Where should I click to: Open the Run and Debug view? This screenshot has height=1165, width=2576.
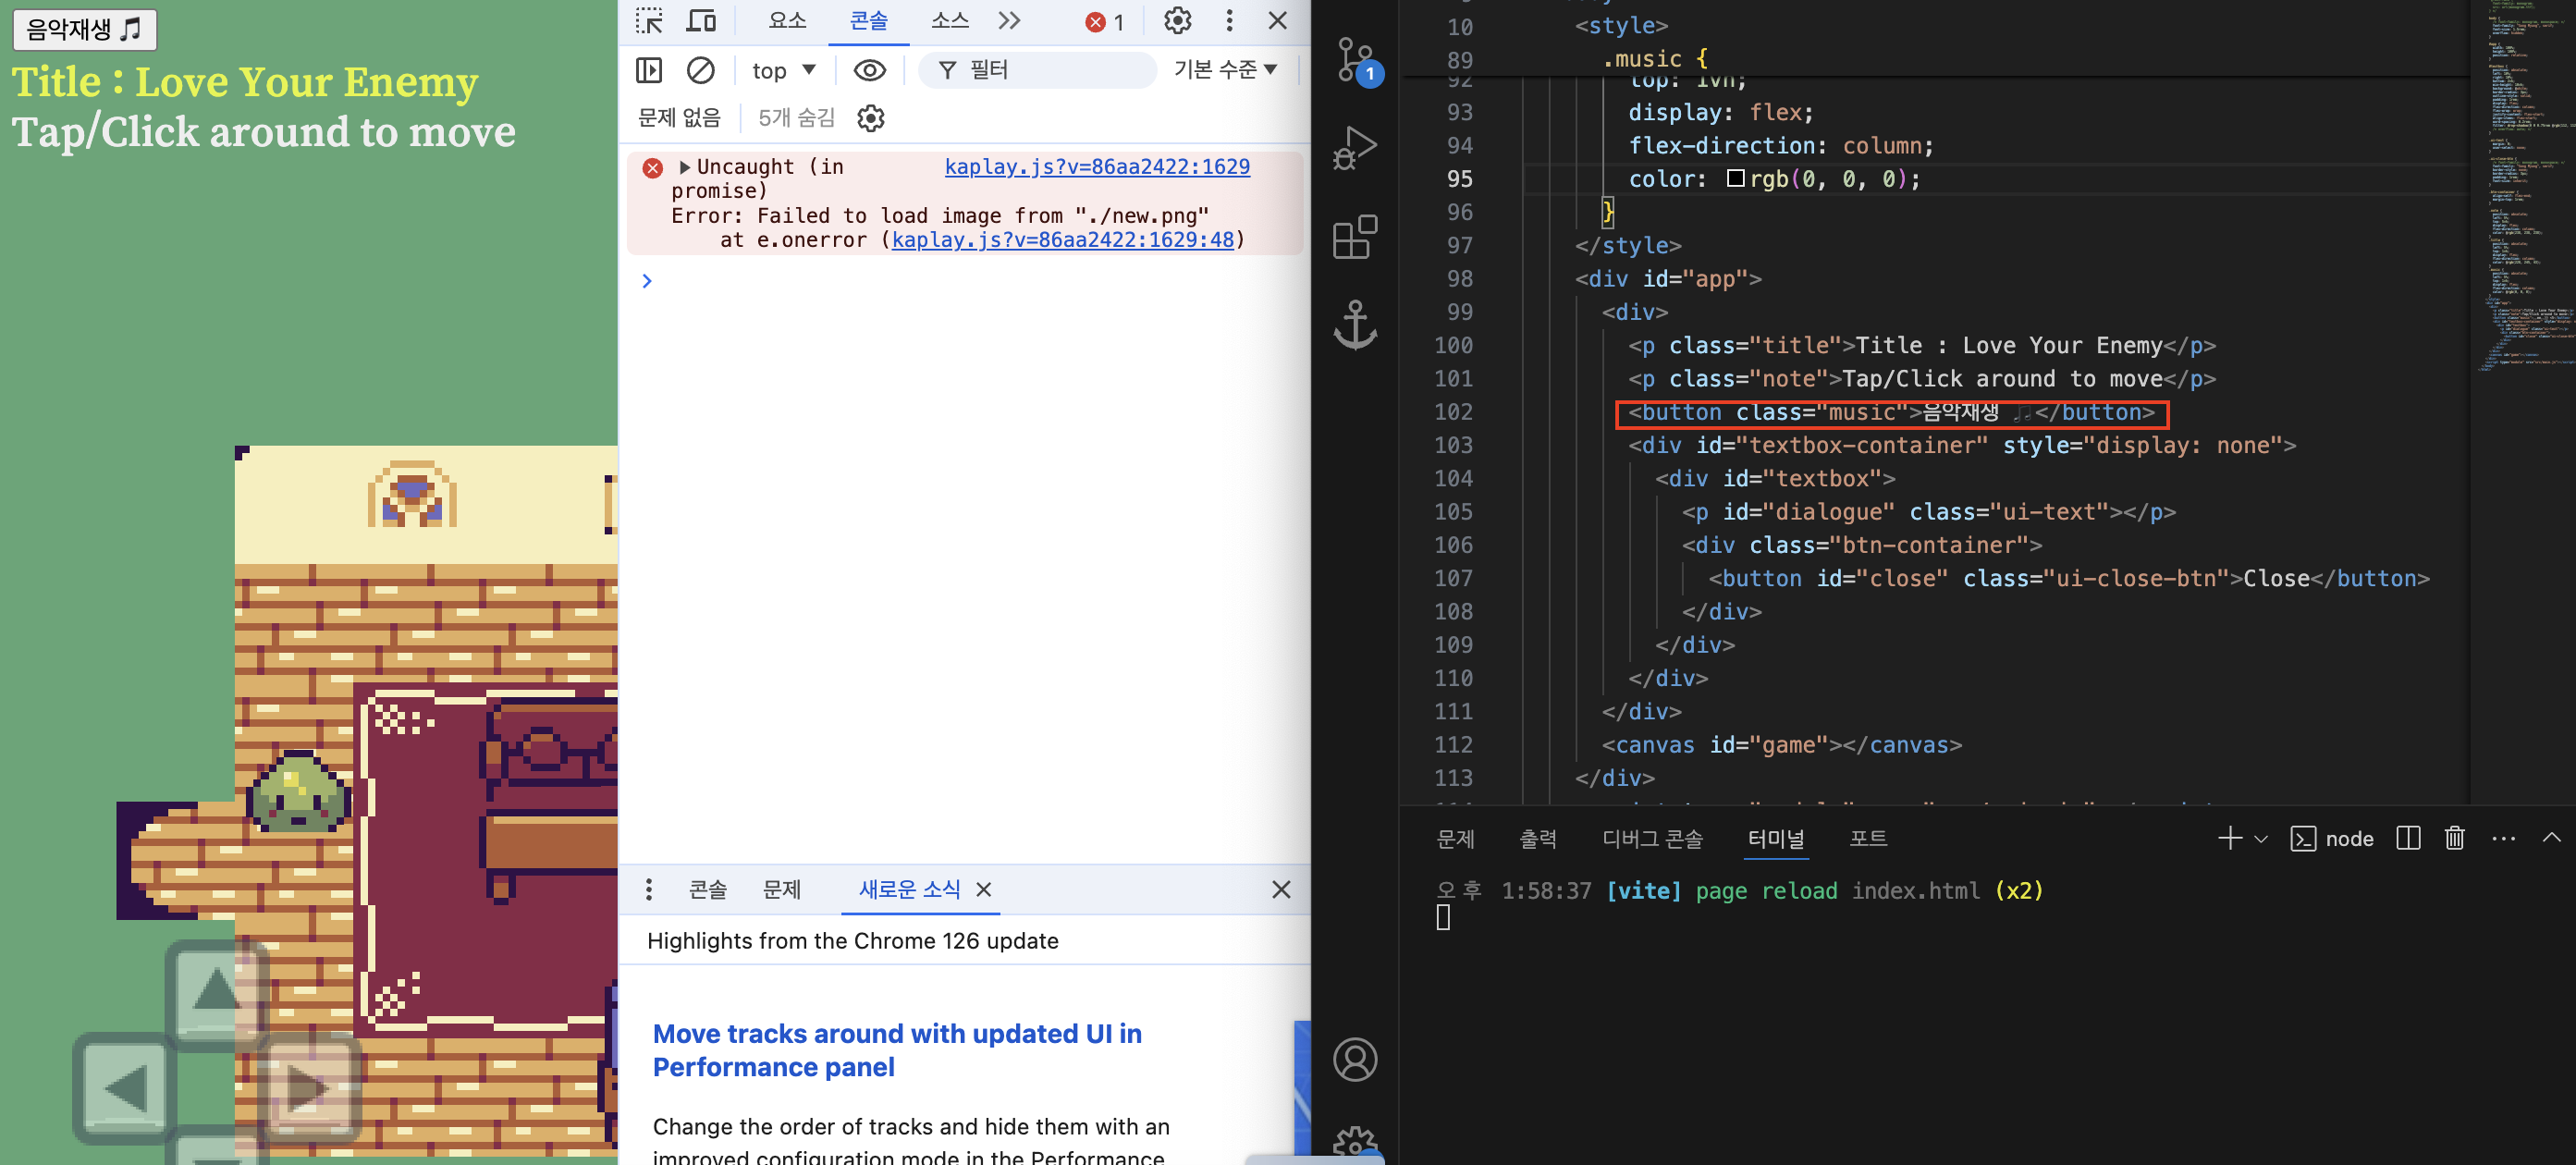(x=1355, y=148)
